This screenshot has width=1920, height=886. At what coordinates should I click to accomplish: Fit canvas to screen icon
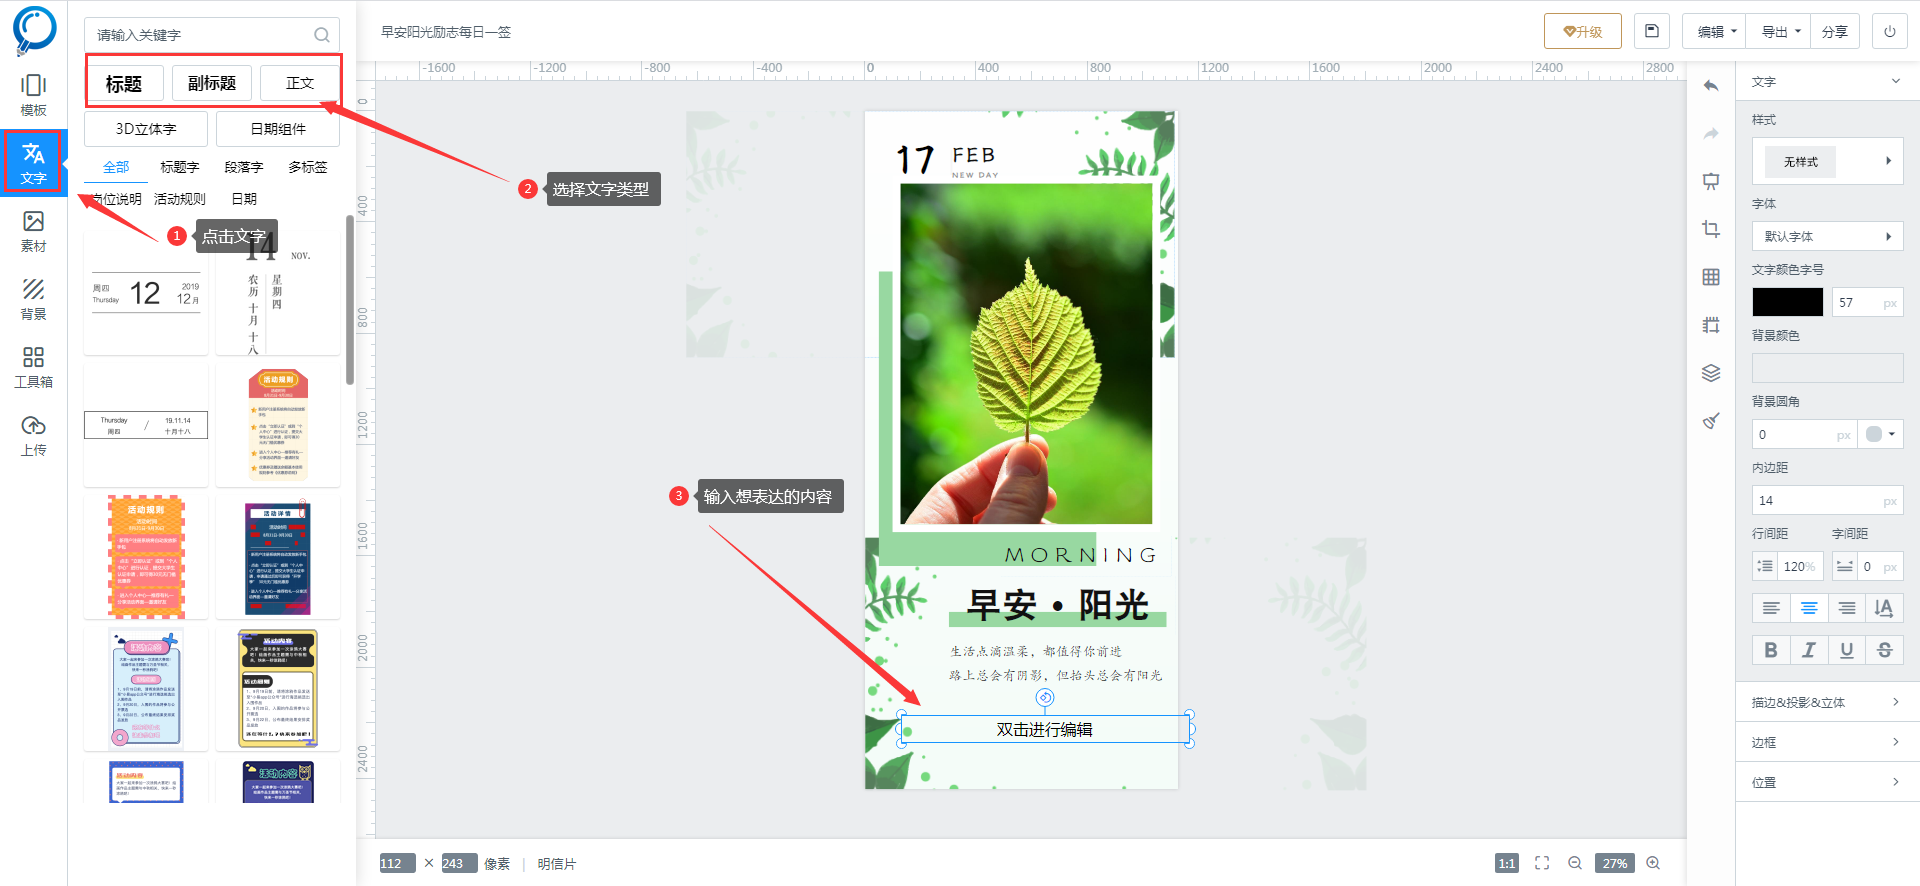1542,863
